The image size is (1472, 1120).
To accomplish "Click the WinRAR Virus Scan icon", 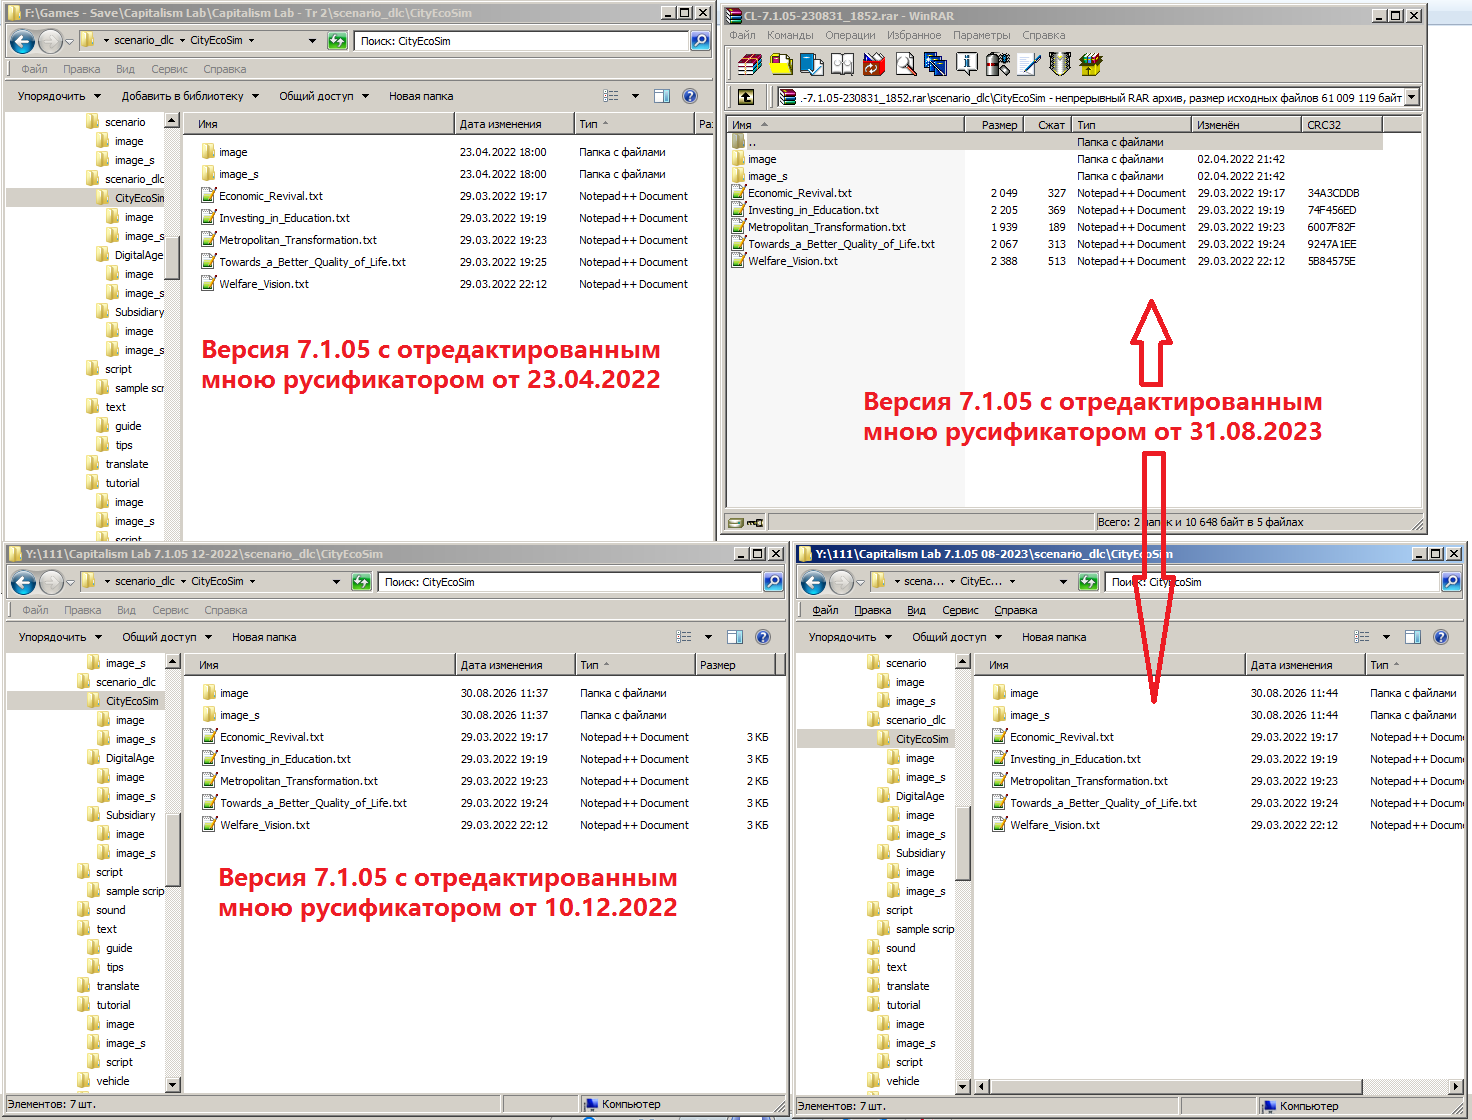I will pyautogui.click(x=998, y=65).
